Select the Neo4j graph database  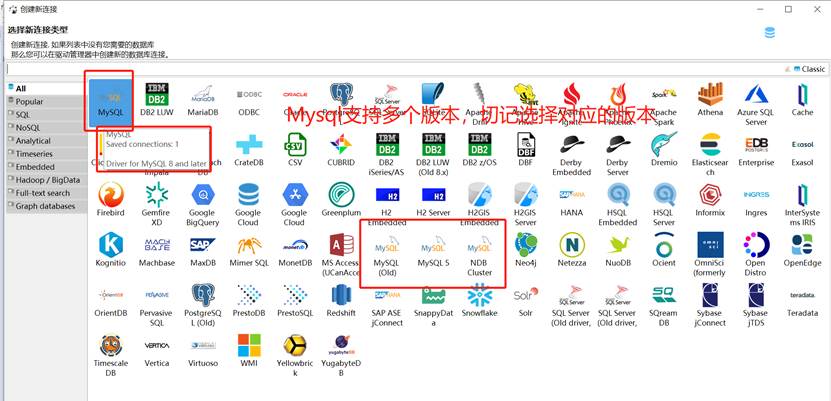(x=526, y=250)
